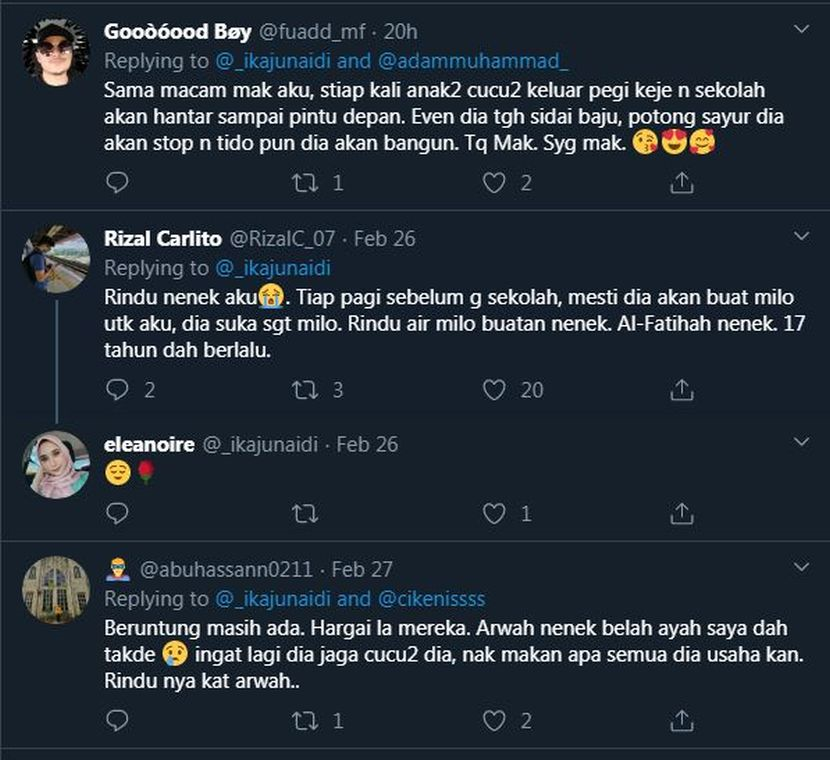The width and height of the screenshot is (830, 760).
Task: Visit the @cikenissss profile mention
Action: [x=430, y=598]
